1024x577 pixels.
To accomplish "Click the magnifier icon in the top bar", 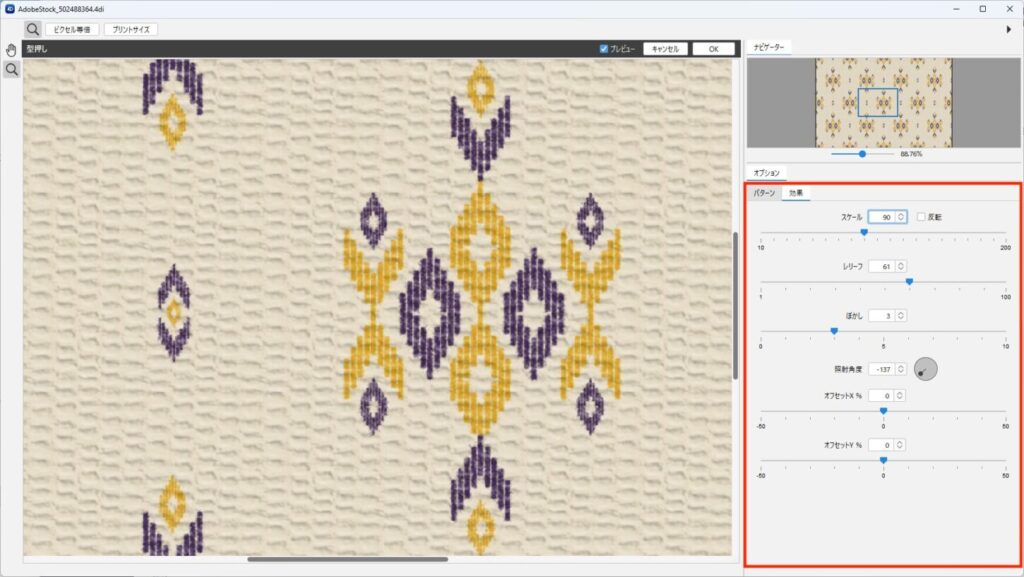I will (32, 29).
